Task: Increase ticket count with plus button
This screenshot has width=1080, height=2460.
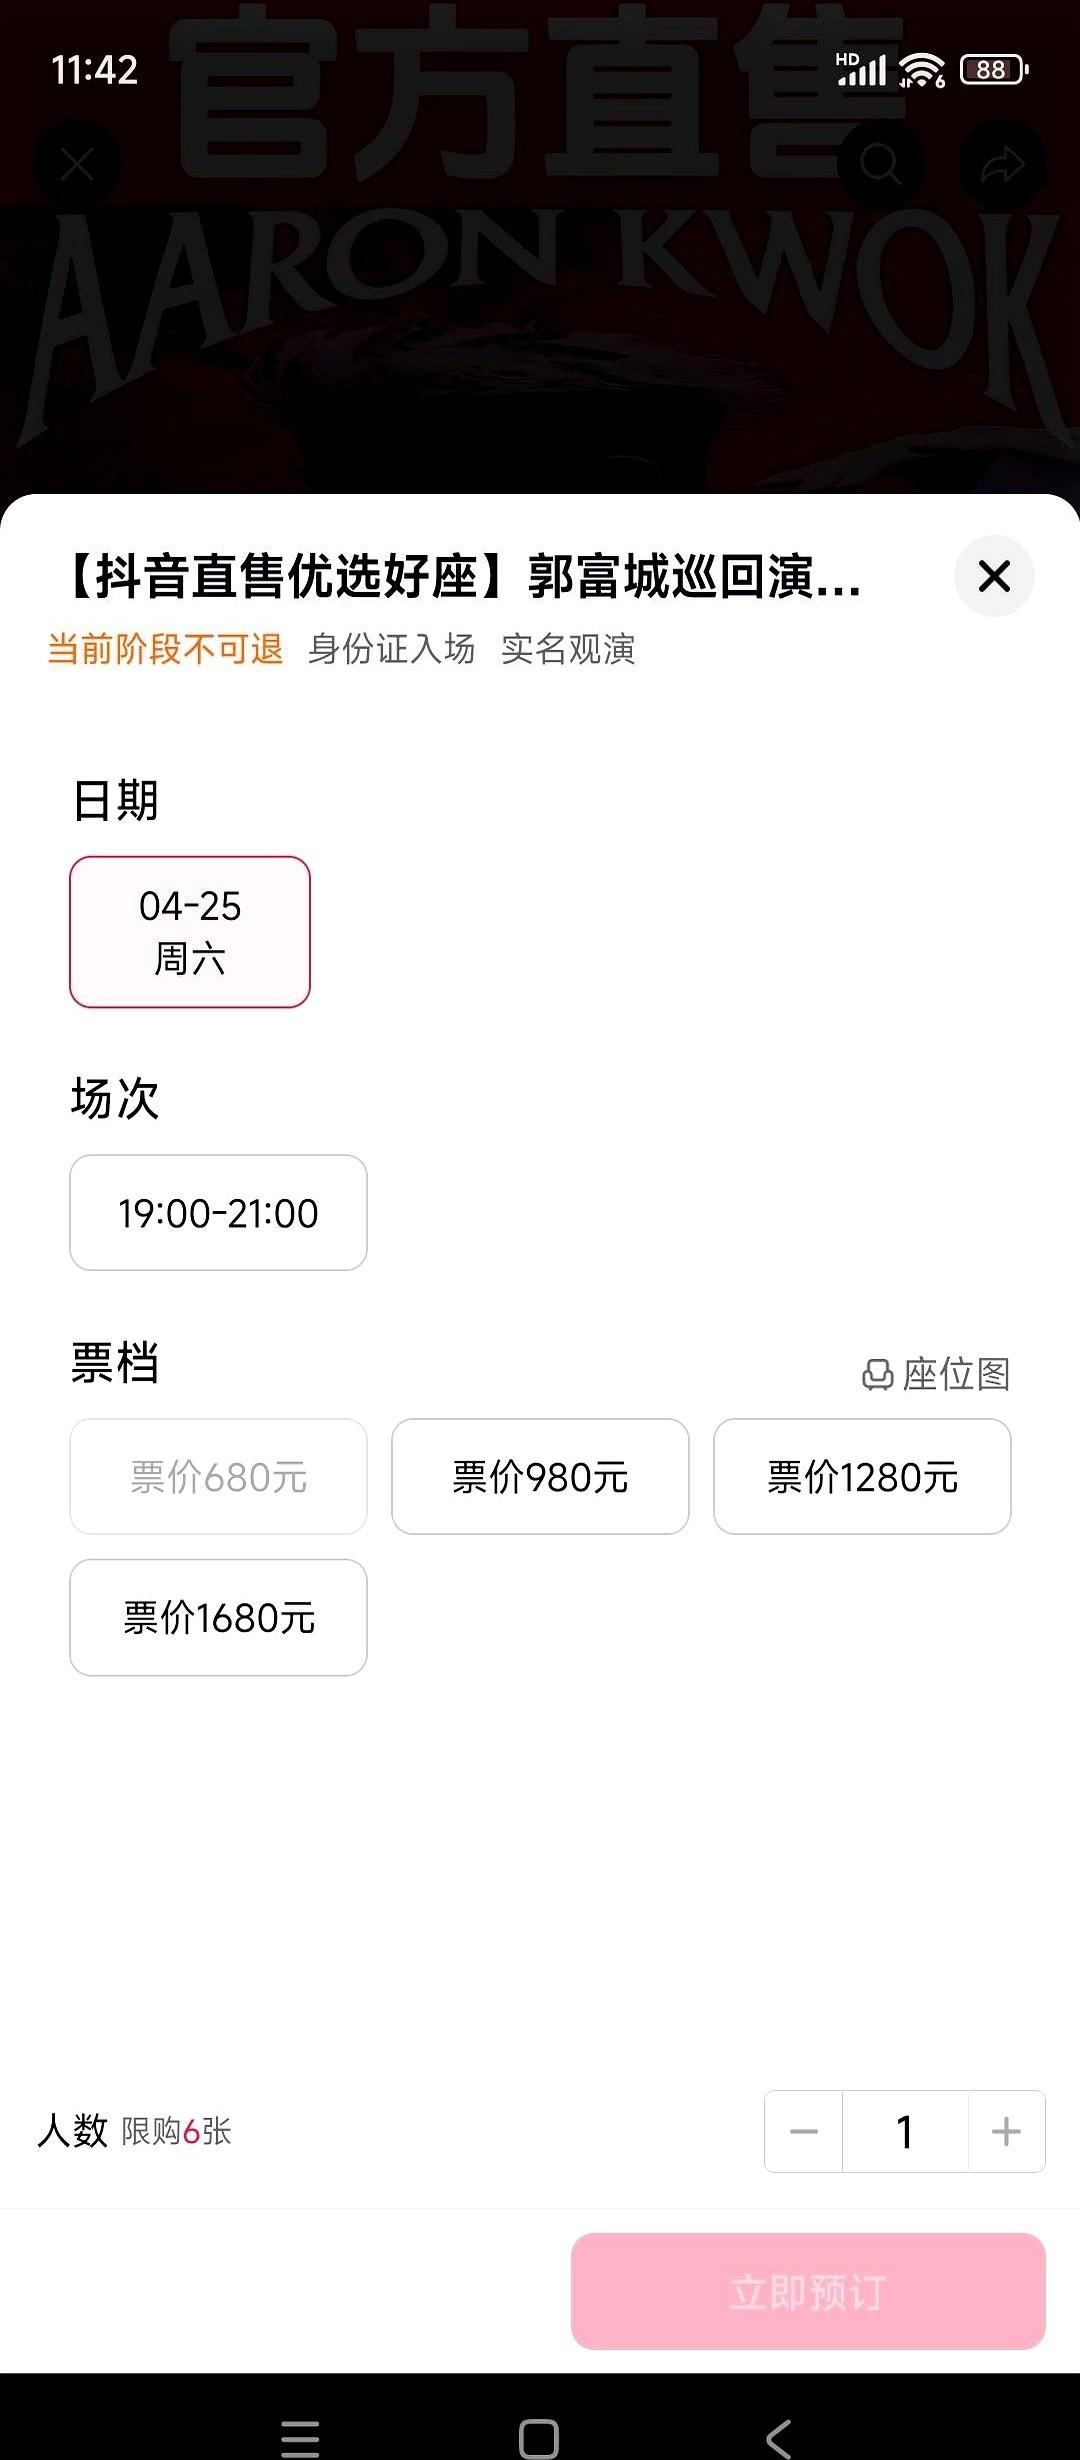Action: [1006, 2131]
